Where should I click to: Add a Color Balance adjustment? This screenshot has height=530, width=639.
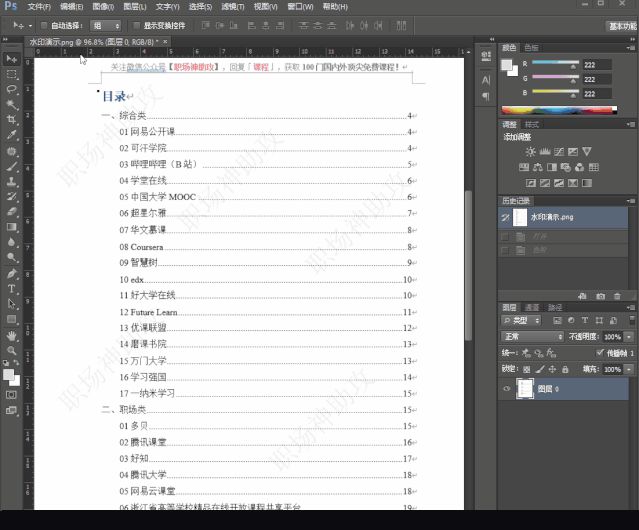point(538,167)
